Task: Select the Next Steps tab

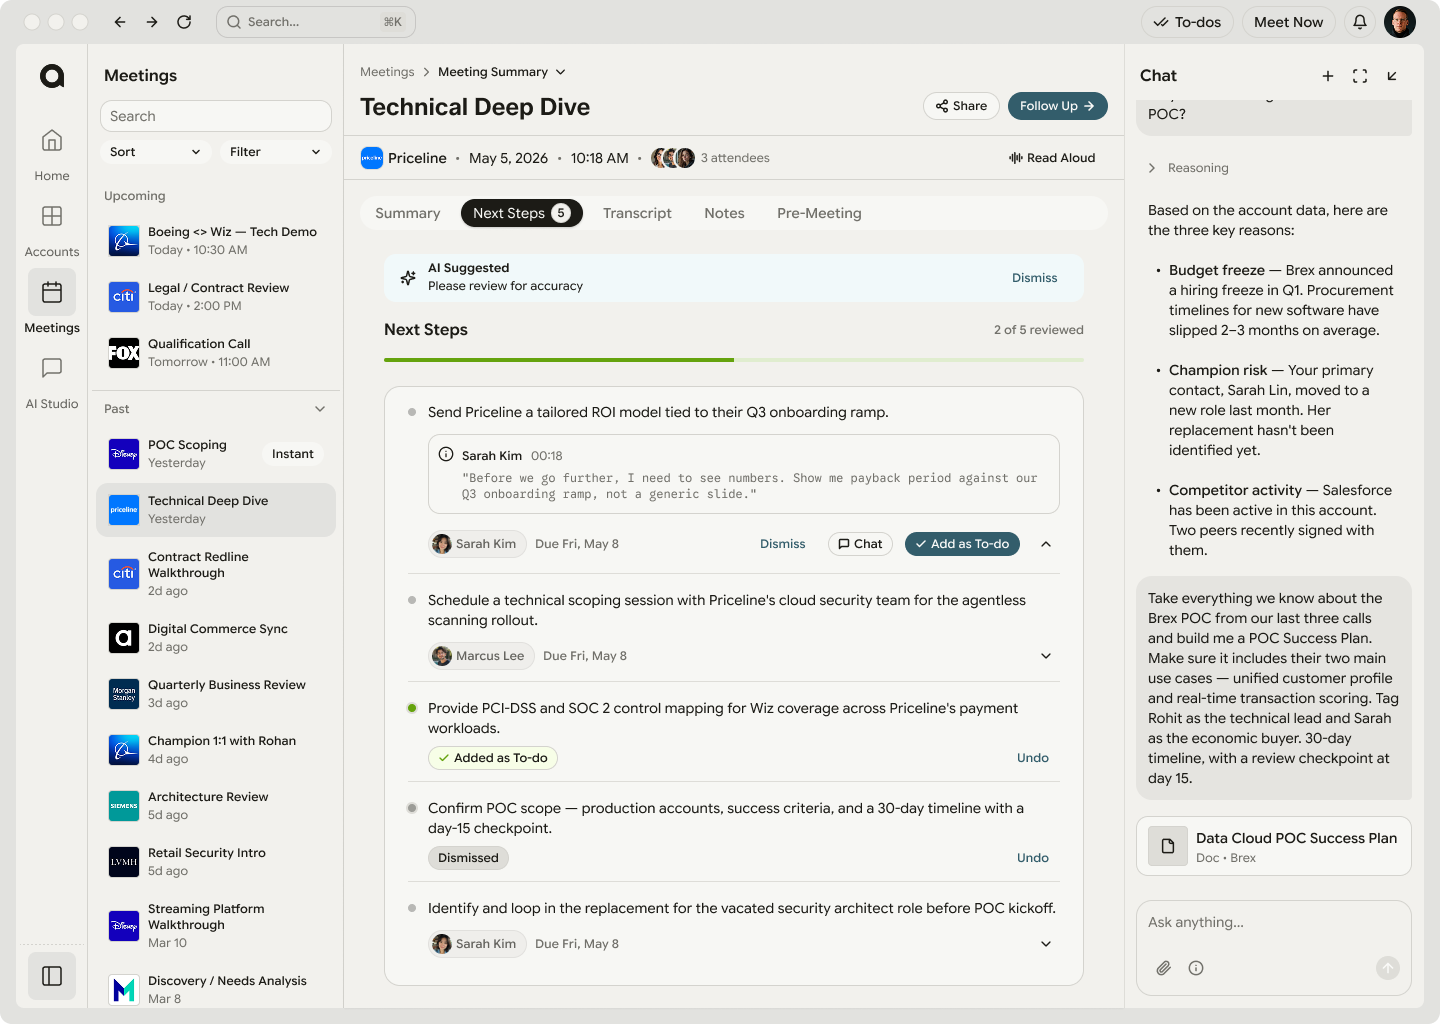Action: 521,213
